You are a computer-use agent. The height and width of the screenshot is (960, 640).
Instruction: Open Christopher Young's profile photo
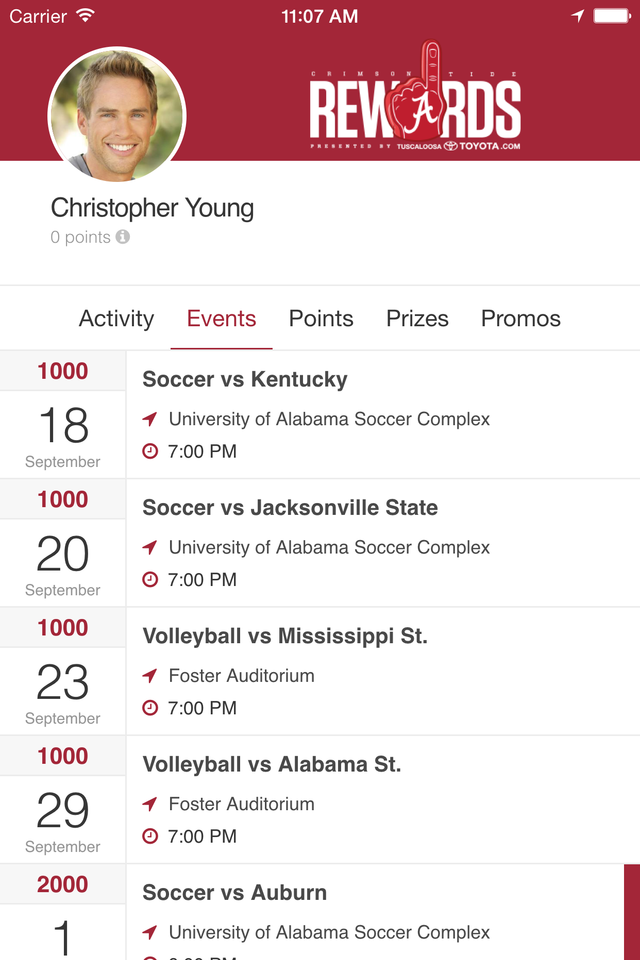pyautogui.click(x=117, y=113)
